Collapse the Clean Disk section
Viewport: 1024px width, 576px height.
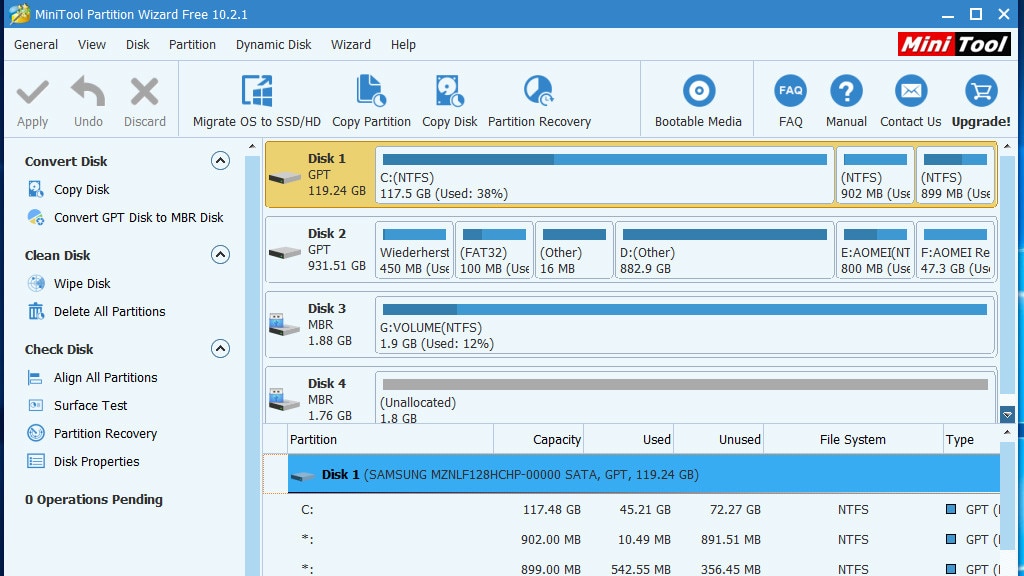220,255
